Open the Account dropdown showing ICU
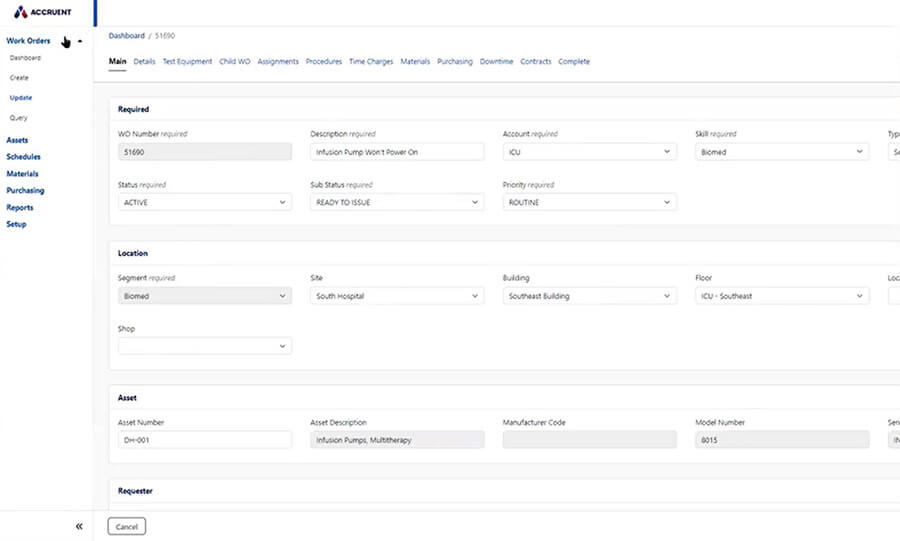The width and height of the screenshot is (900, 541). [589, 152]
